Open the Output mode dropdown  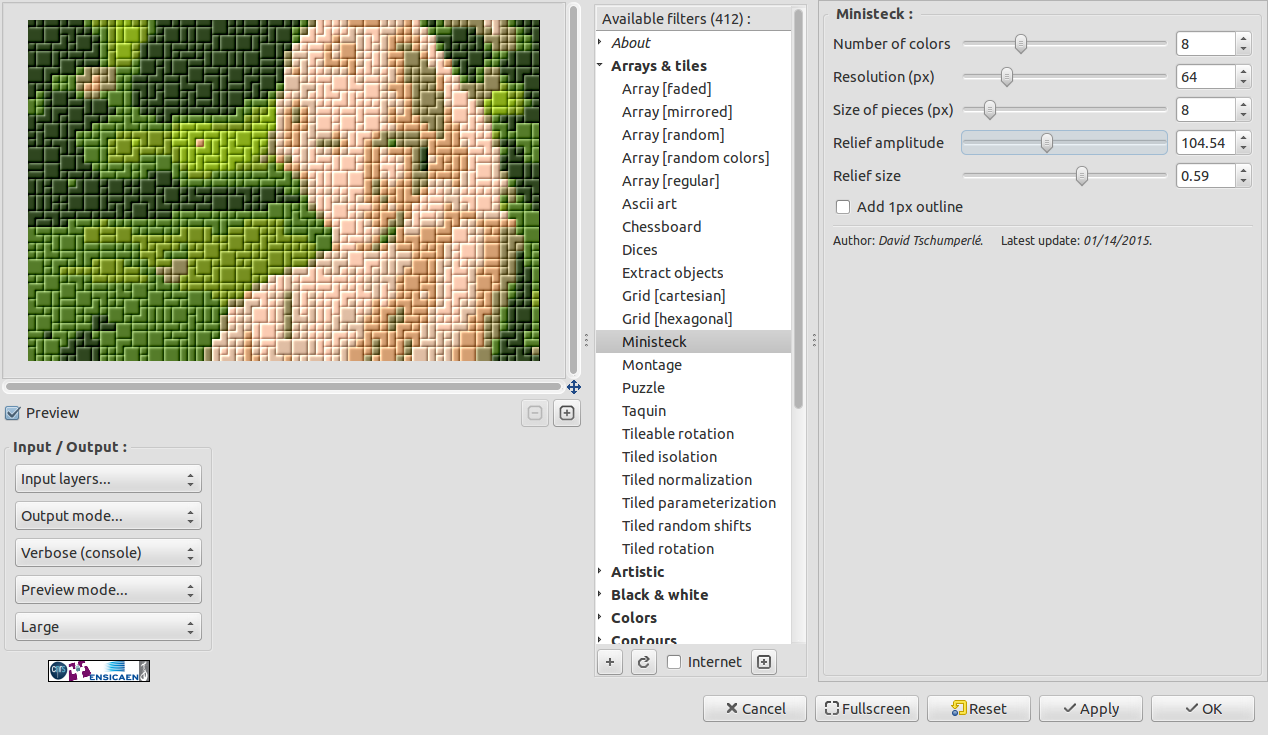[x=108, y=516]
